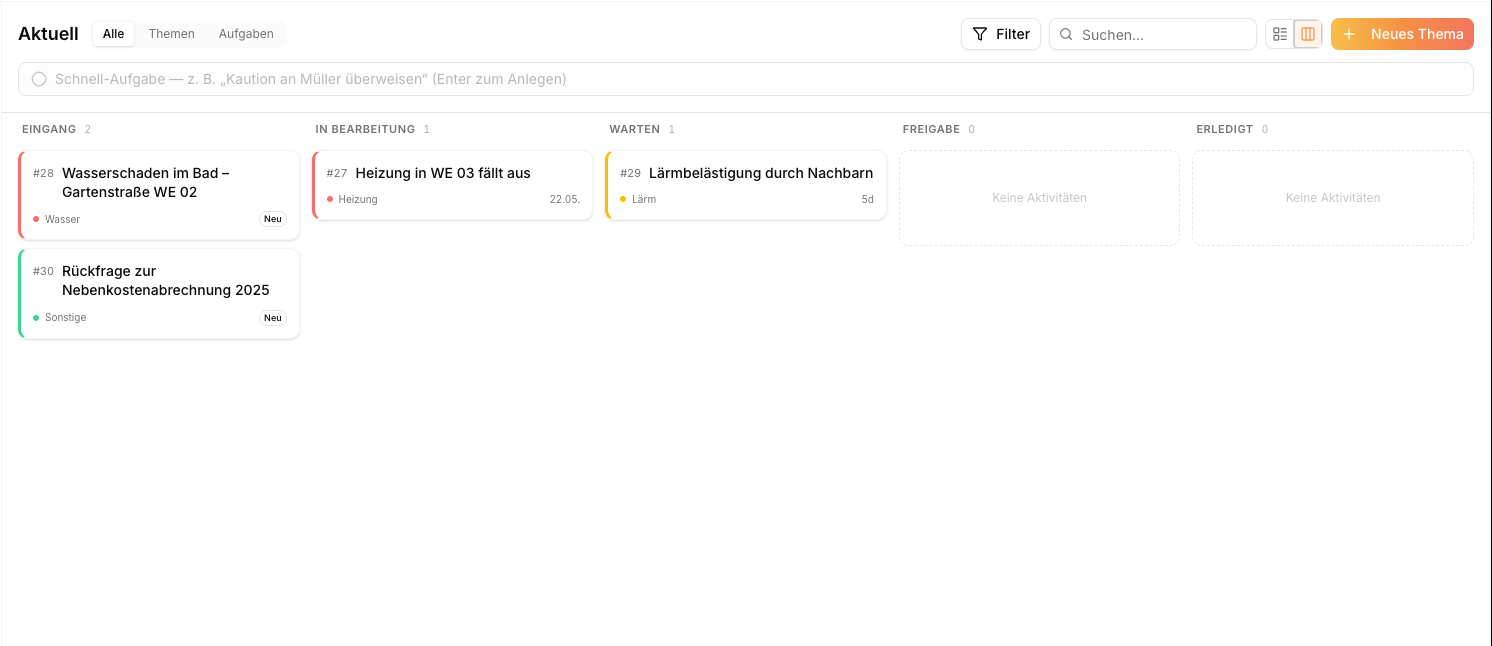Screen dimensions: 1492x646
Task: Click the EINGANG column header
Action: [x=49, y=129]
